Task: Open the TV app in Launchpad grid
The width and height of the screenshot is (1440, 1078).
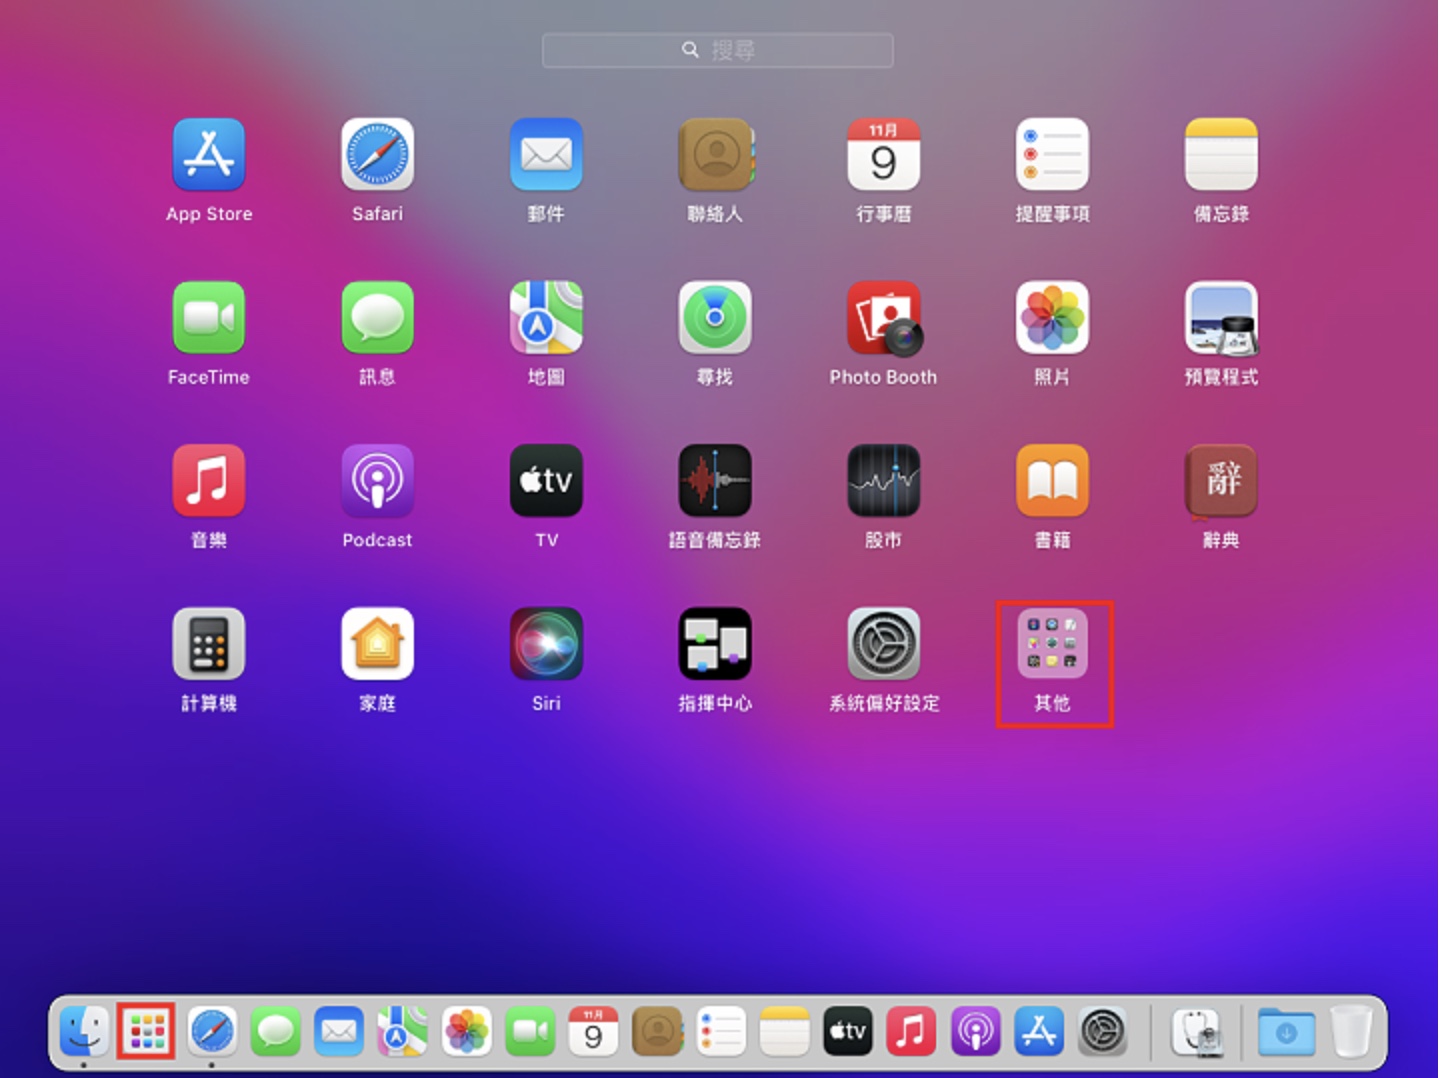Action: tap(546, 481)
